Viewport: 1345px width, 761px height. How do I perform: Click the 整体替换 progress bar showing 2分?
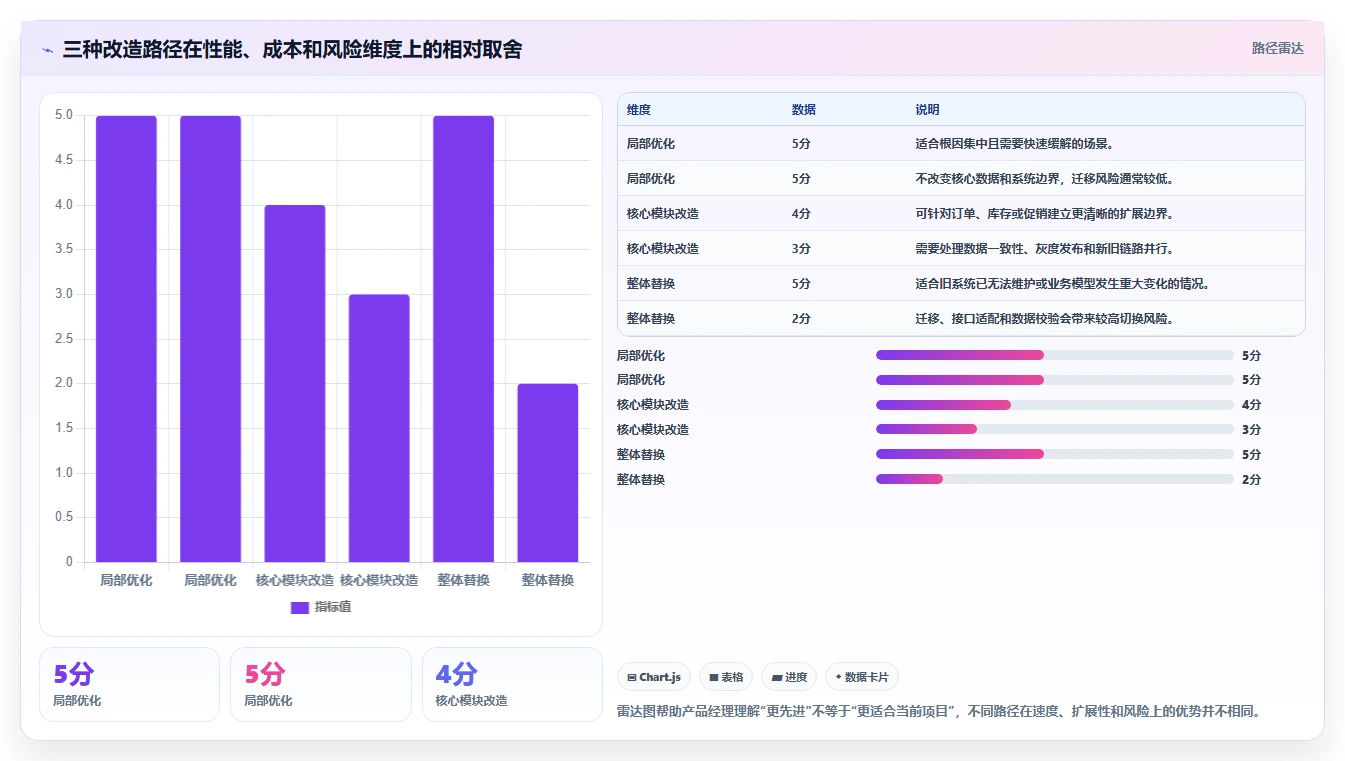click(1055, 479)
